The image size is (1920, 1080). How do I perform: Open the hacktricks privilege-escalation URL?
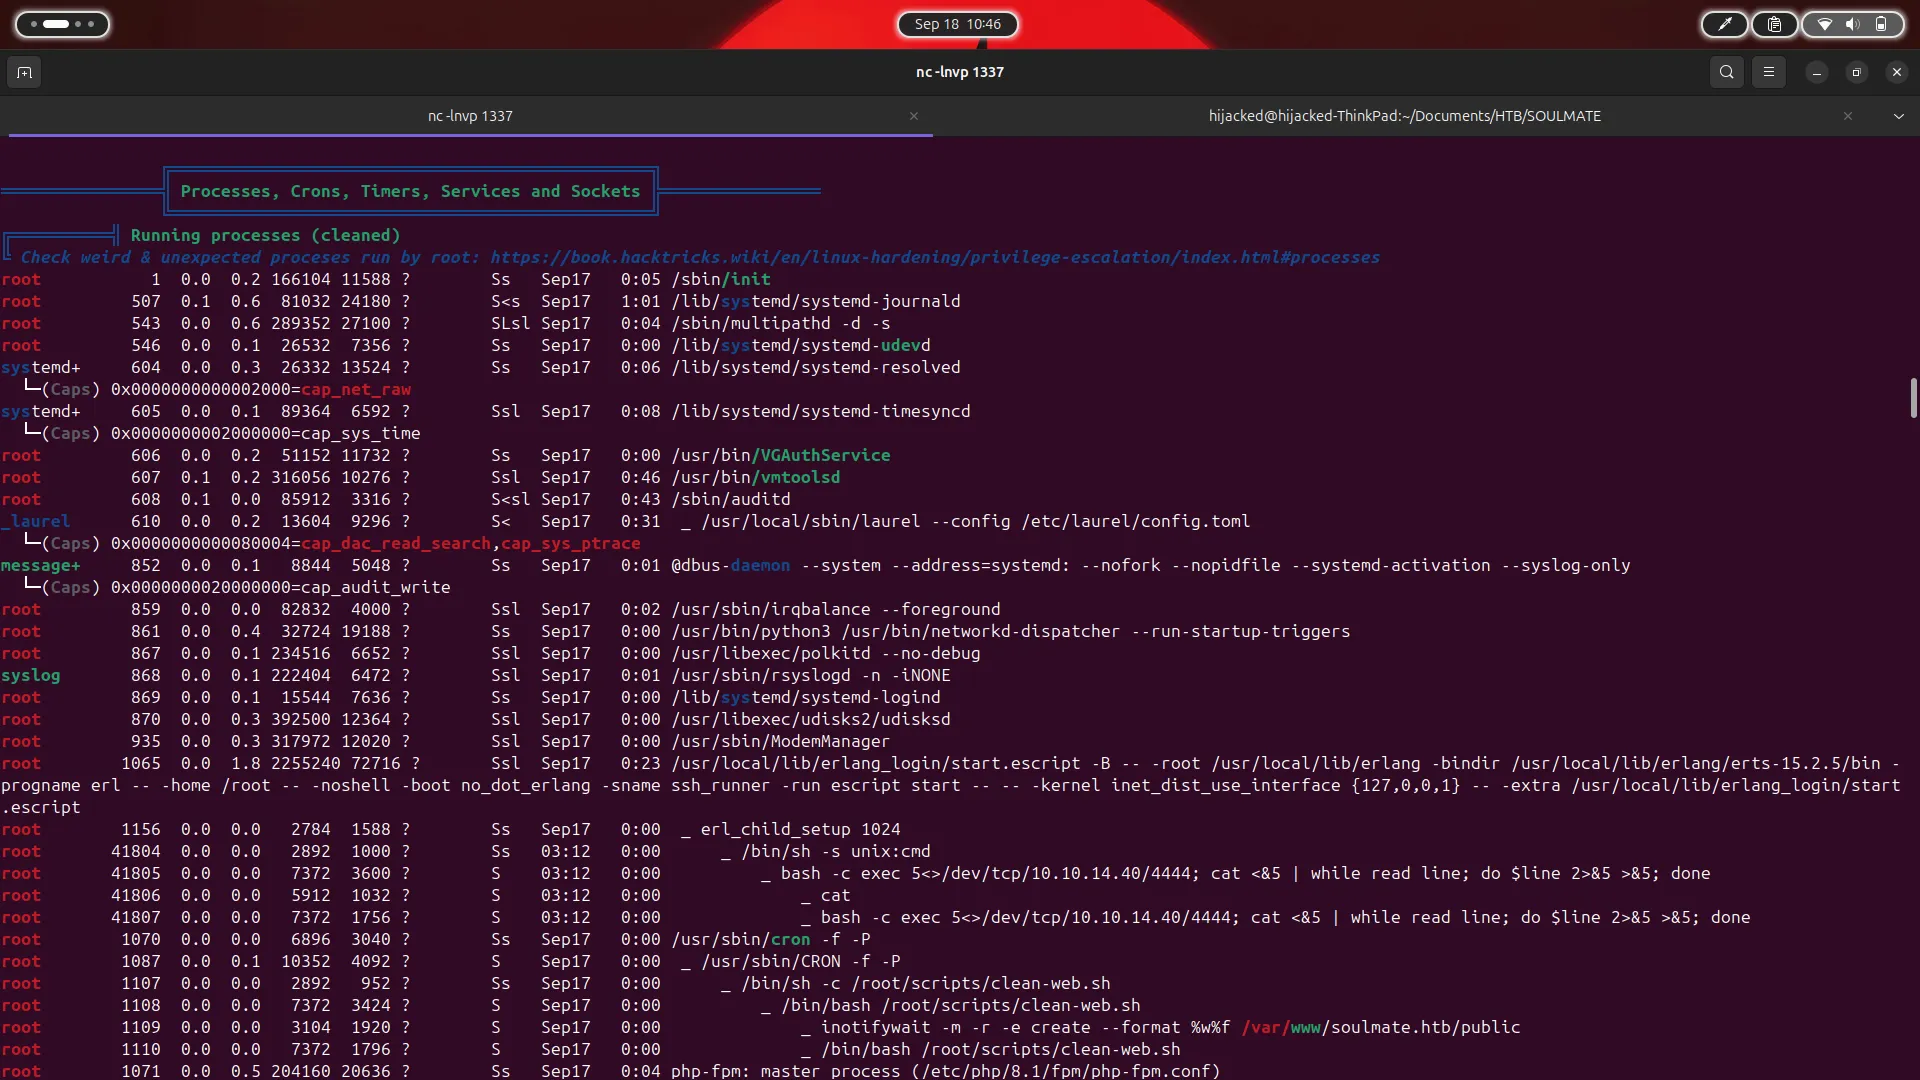coord(934,257)
